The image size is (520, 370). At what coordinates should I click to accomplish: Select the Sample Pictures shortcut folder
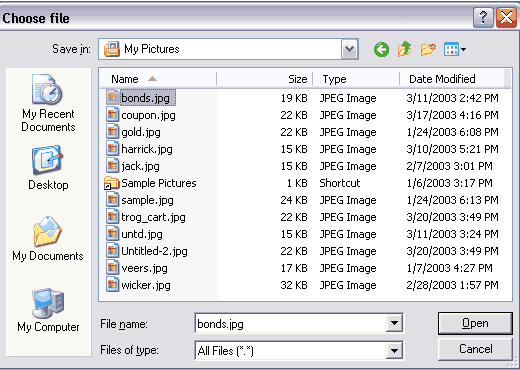150,183
